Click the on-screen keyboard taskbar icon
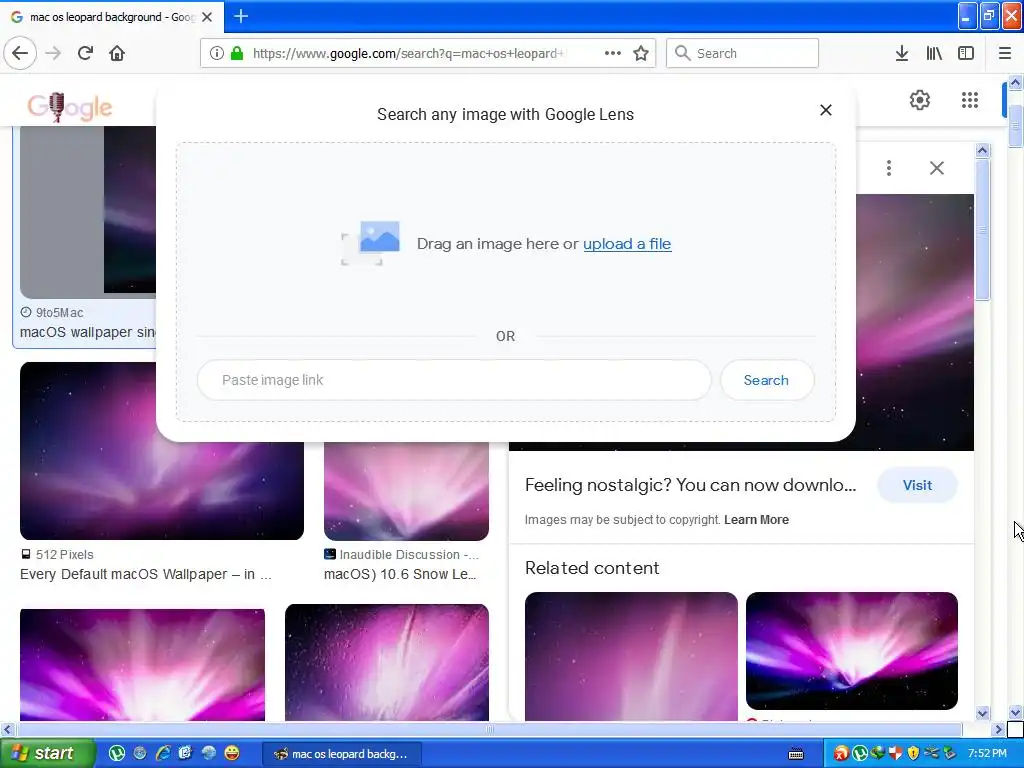 [x=796, y=754]
